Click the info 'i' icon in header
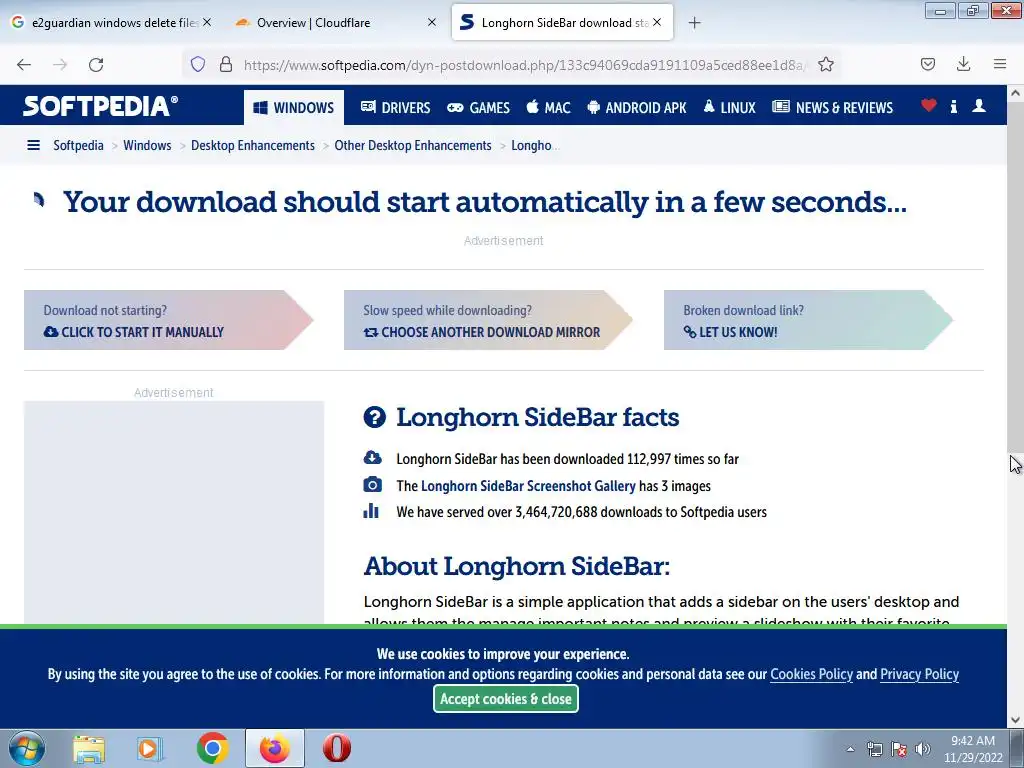This screenshot has height=768, width=1024. 953,106
